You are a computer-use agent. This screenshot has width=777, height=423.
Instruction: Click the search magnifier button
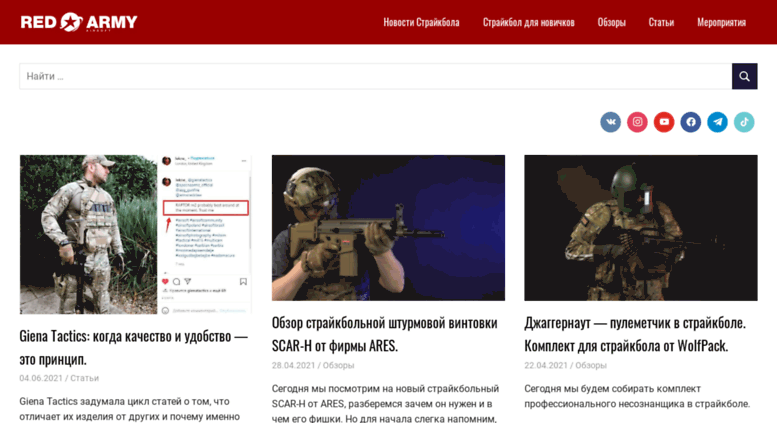744,76
